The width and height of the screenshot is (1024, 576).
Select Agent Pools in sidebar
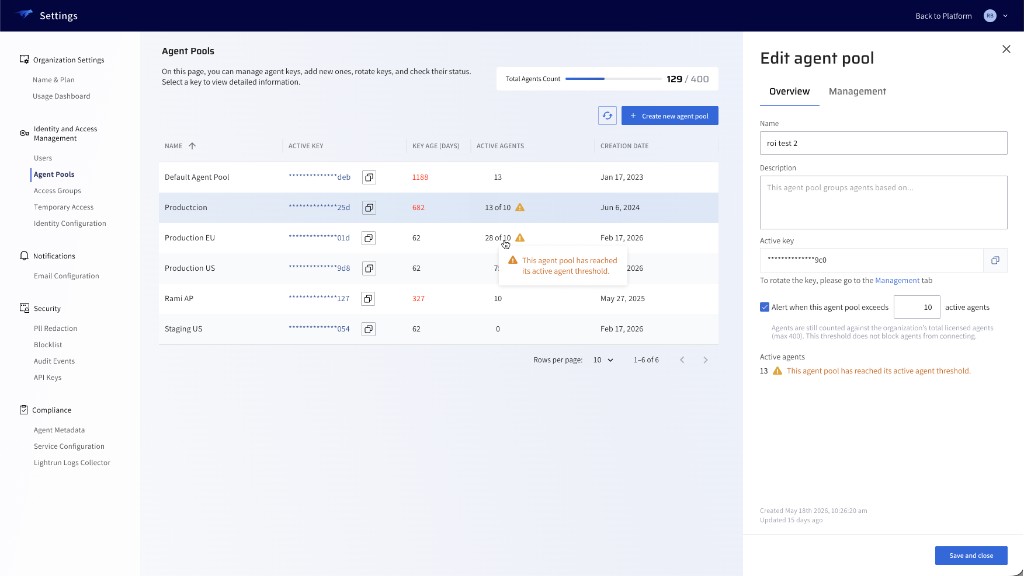point(54,174)
